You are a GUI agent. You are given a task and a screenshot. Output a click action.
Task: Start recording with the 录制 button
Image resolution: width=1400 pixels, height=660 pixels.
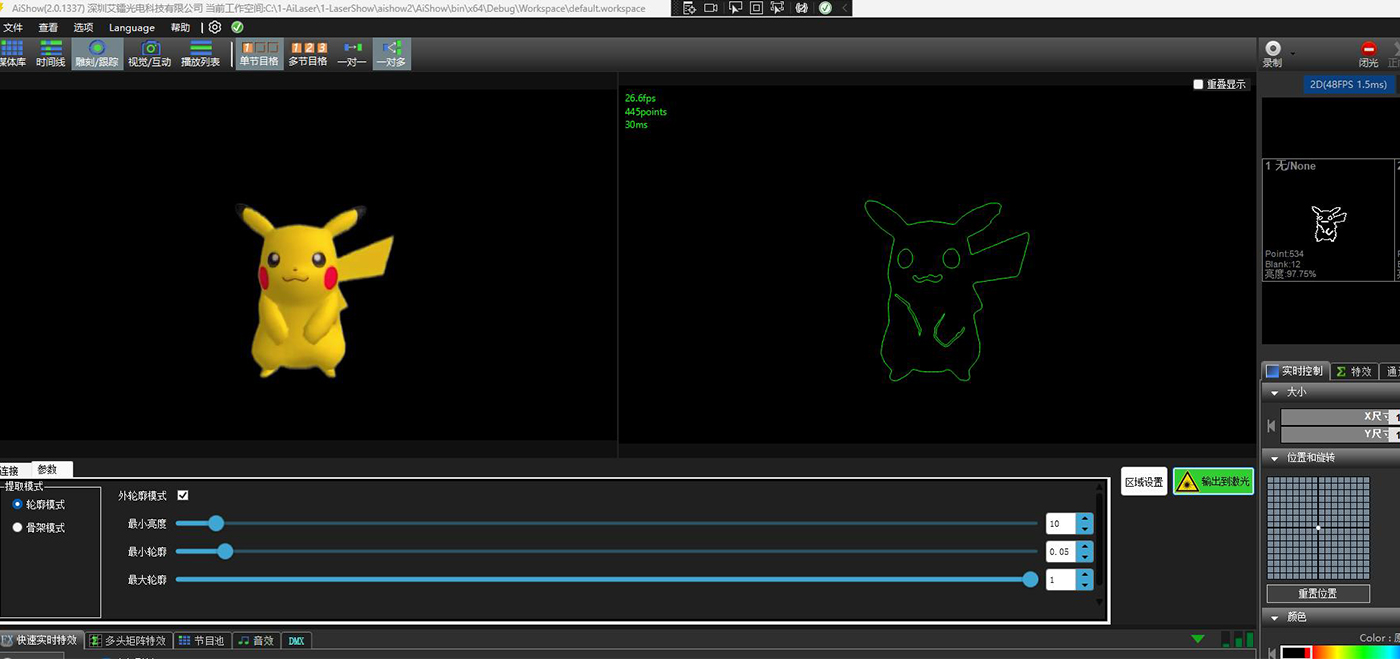click(1272, 54)
